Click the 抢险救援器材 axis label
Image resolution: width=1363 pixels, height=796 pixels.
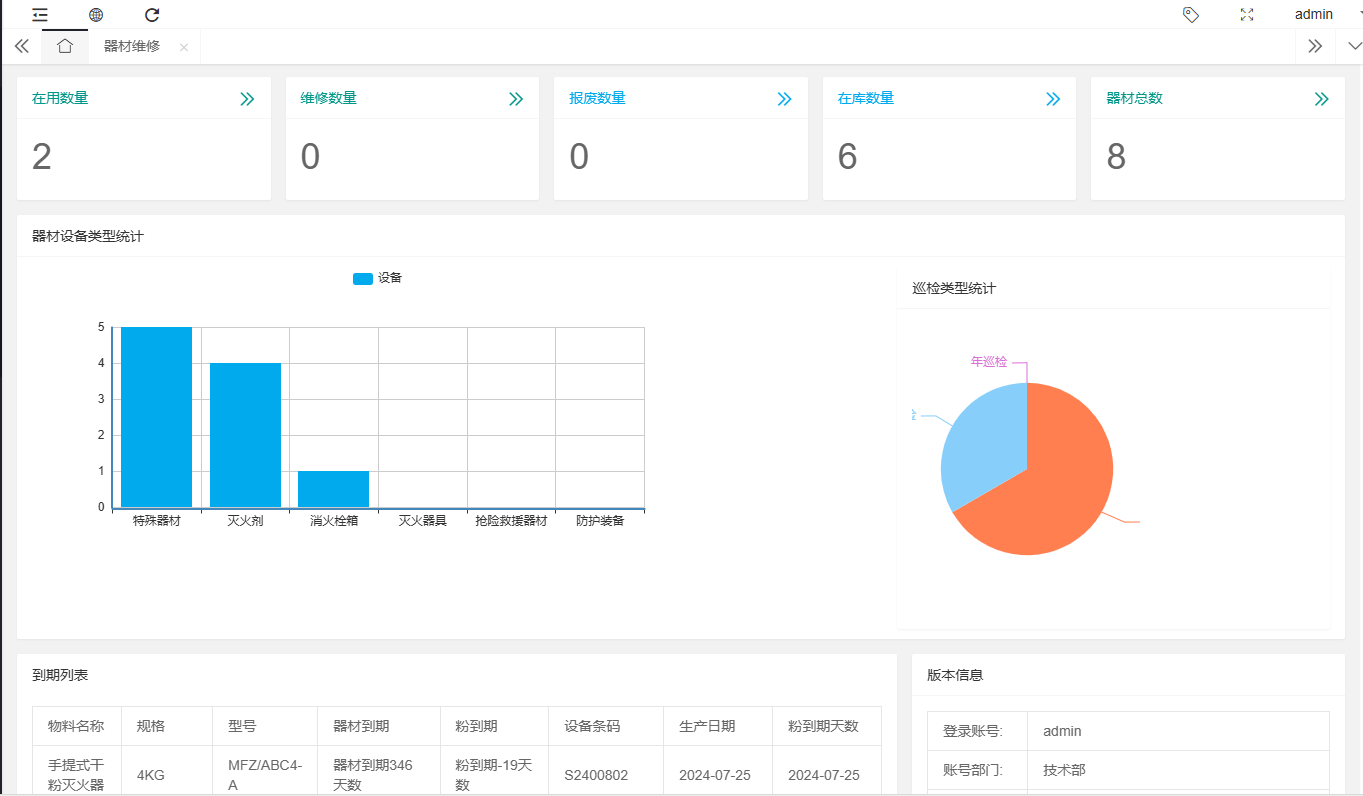(x=511, y=521)
